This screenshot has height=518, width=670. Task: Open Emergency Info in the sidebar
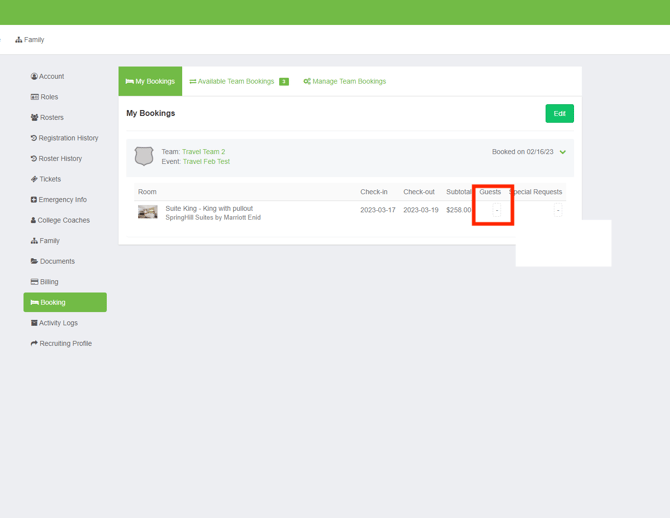[x=59, y=200]
